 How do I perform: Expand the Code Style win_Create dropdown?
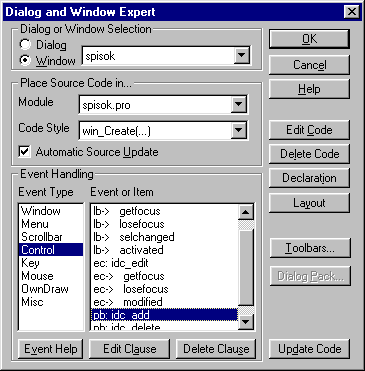239,130
